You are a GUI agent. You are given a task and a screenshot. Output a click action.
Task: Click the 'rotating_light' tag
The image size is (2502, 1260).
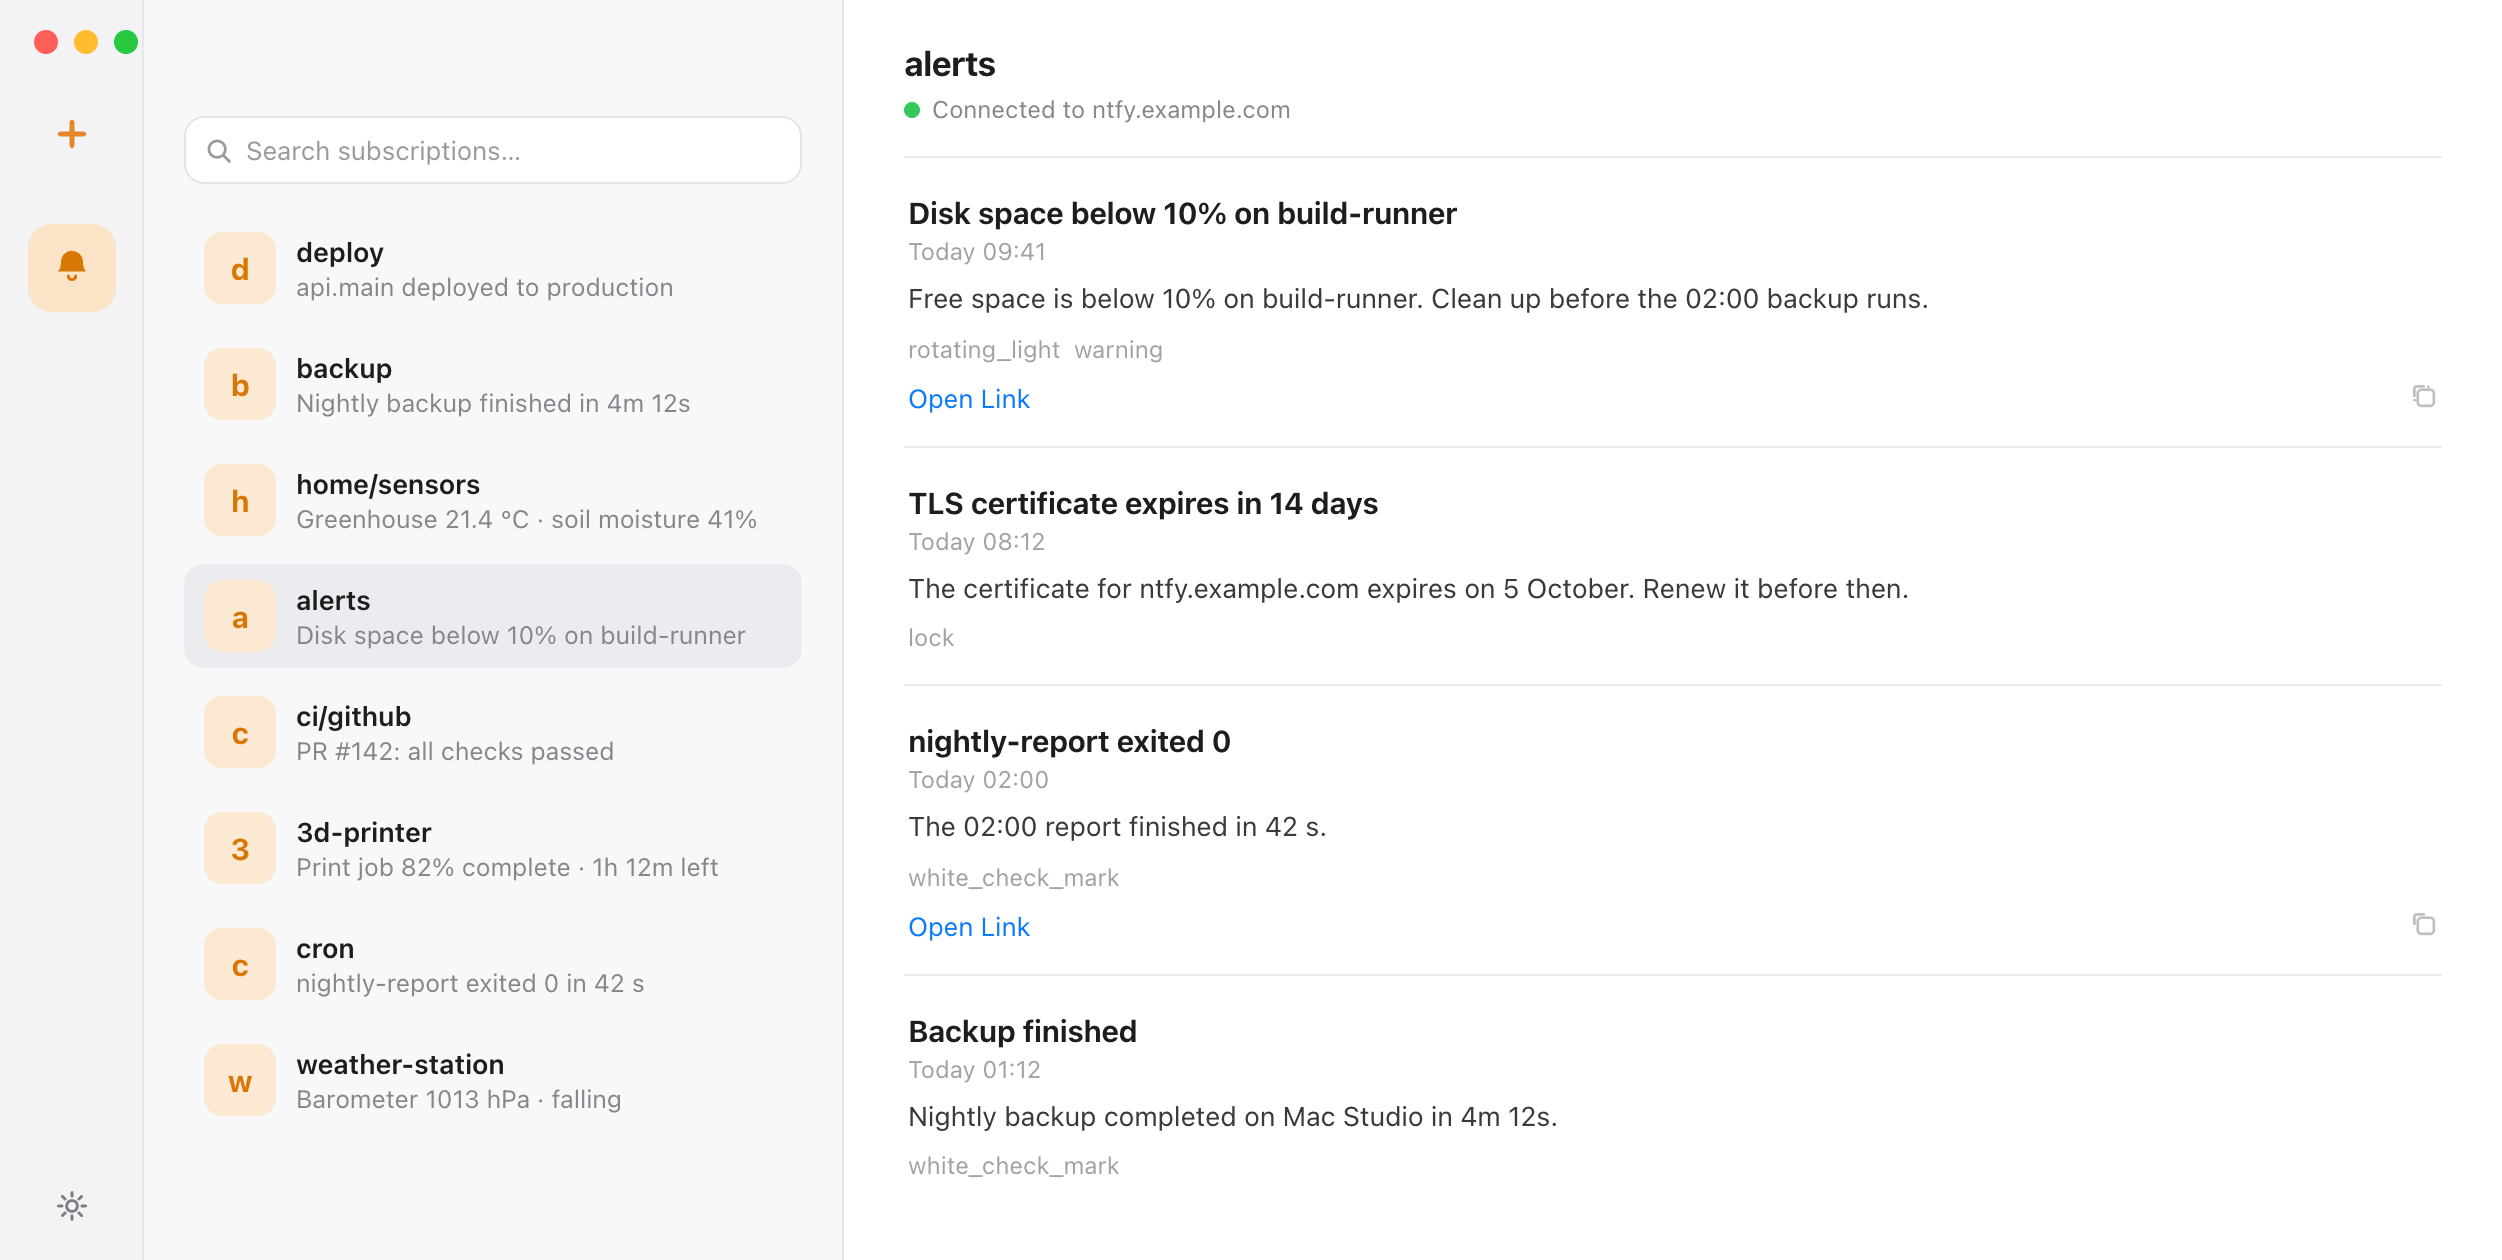point(983,350)
